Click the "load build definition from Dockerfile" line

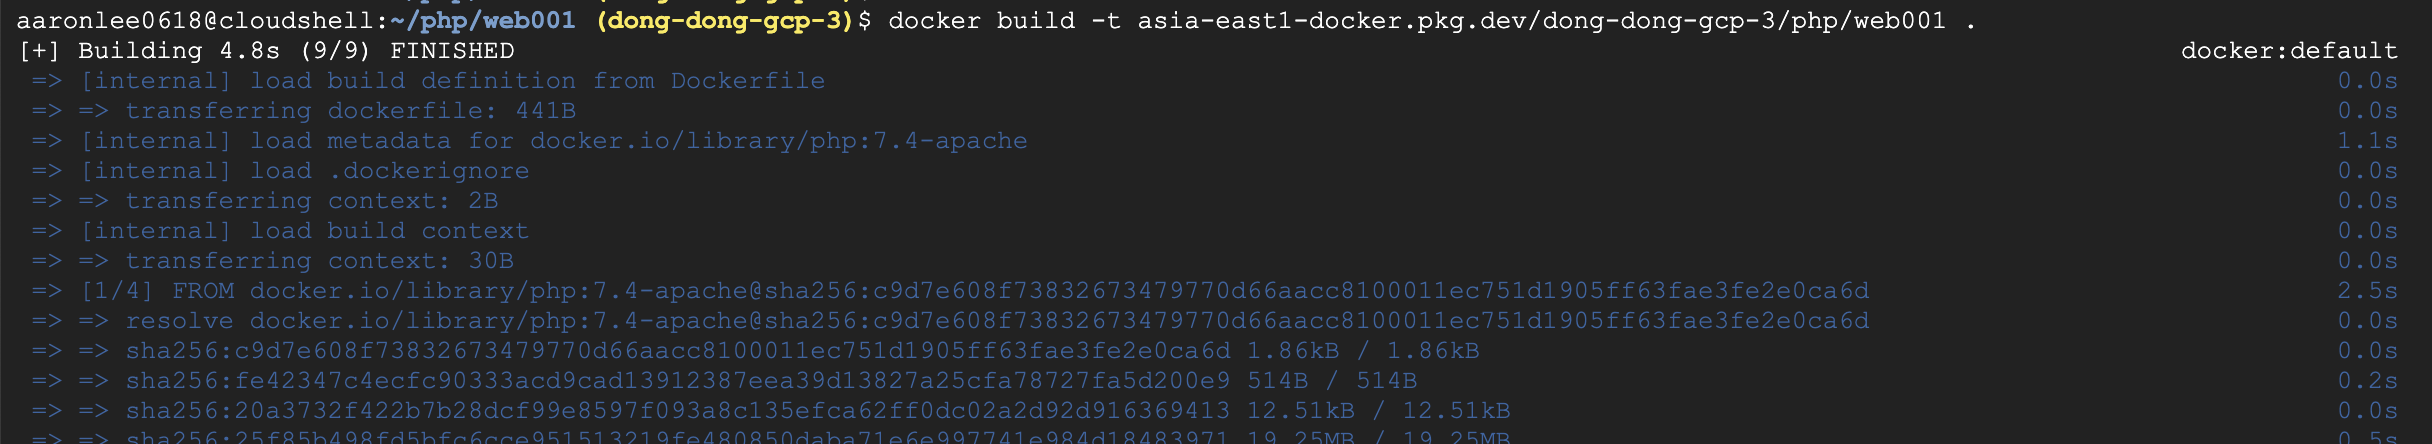(x=537, y=81)
